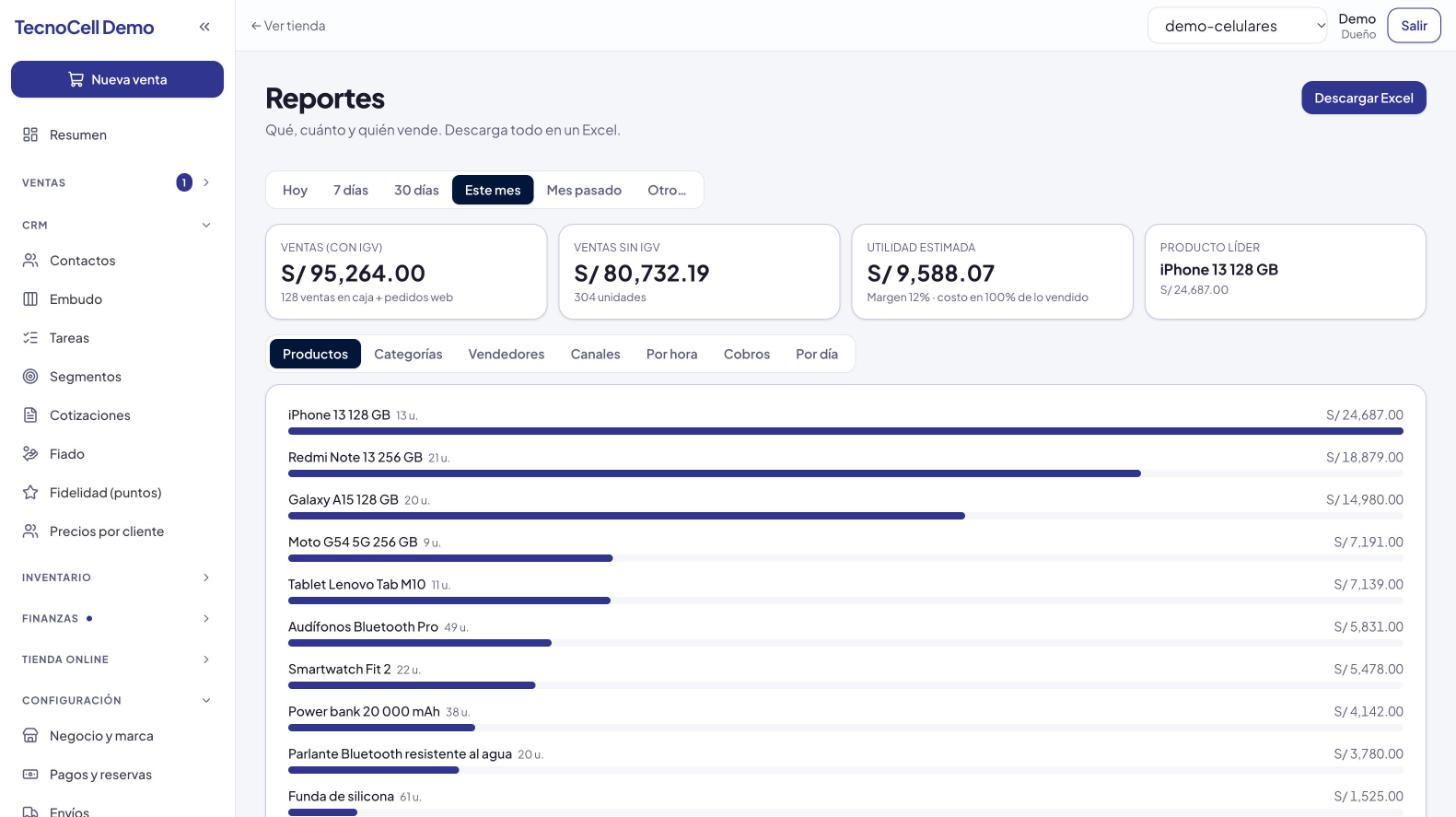The height and width of the screenshot is (817, 1456).
Task: Click the Embudo columns icon
Action: 30,299
